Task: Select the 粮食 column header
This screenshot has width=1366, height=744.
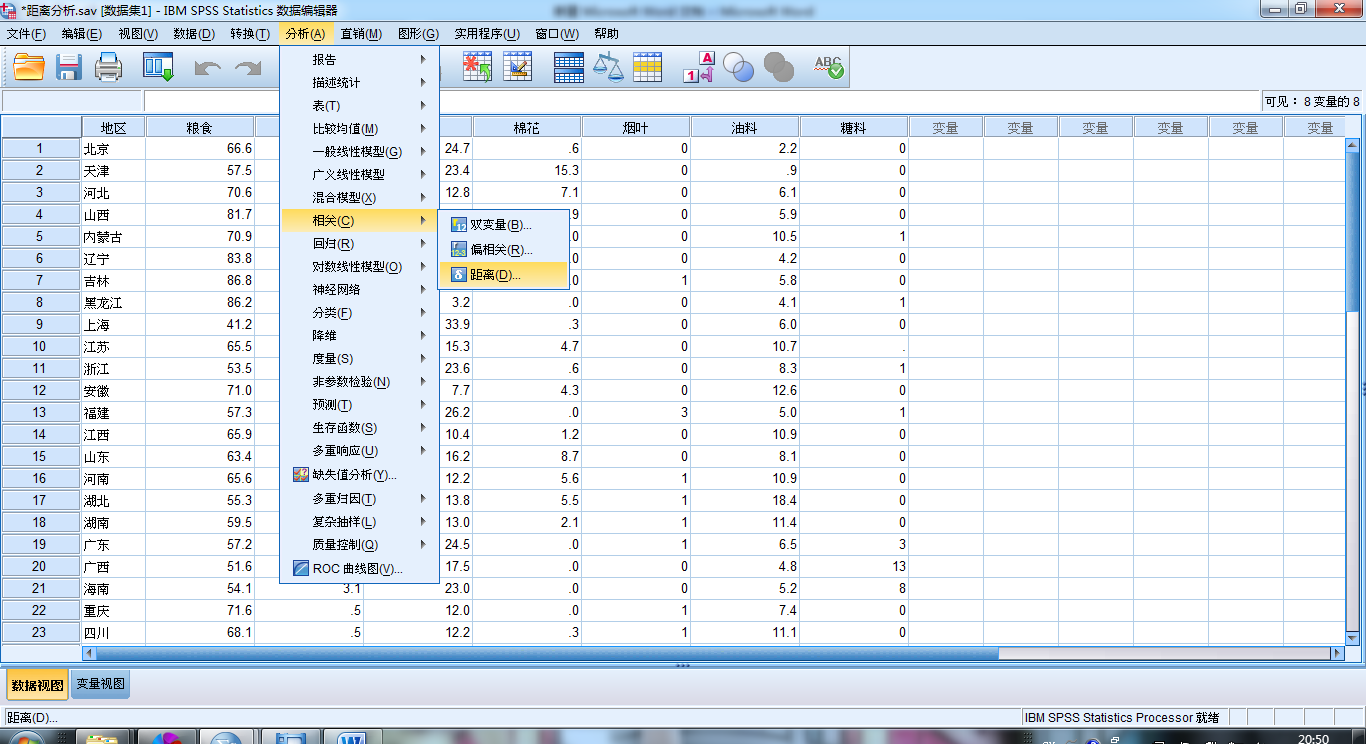Action: point(200,127)
